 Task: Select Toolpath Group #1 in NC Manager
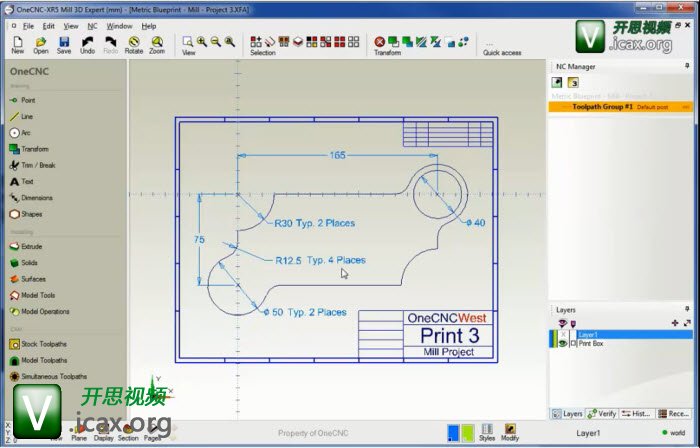coord(621,107)
